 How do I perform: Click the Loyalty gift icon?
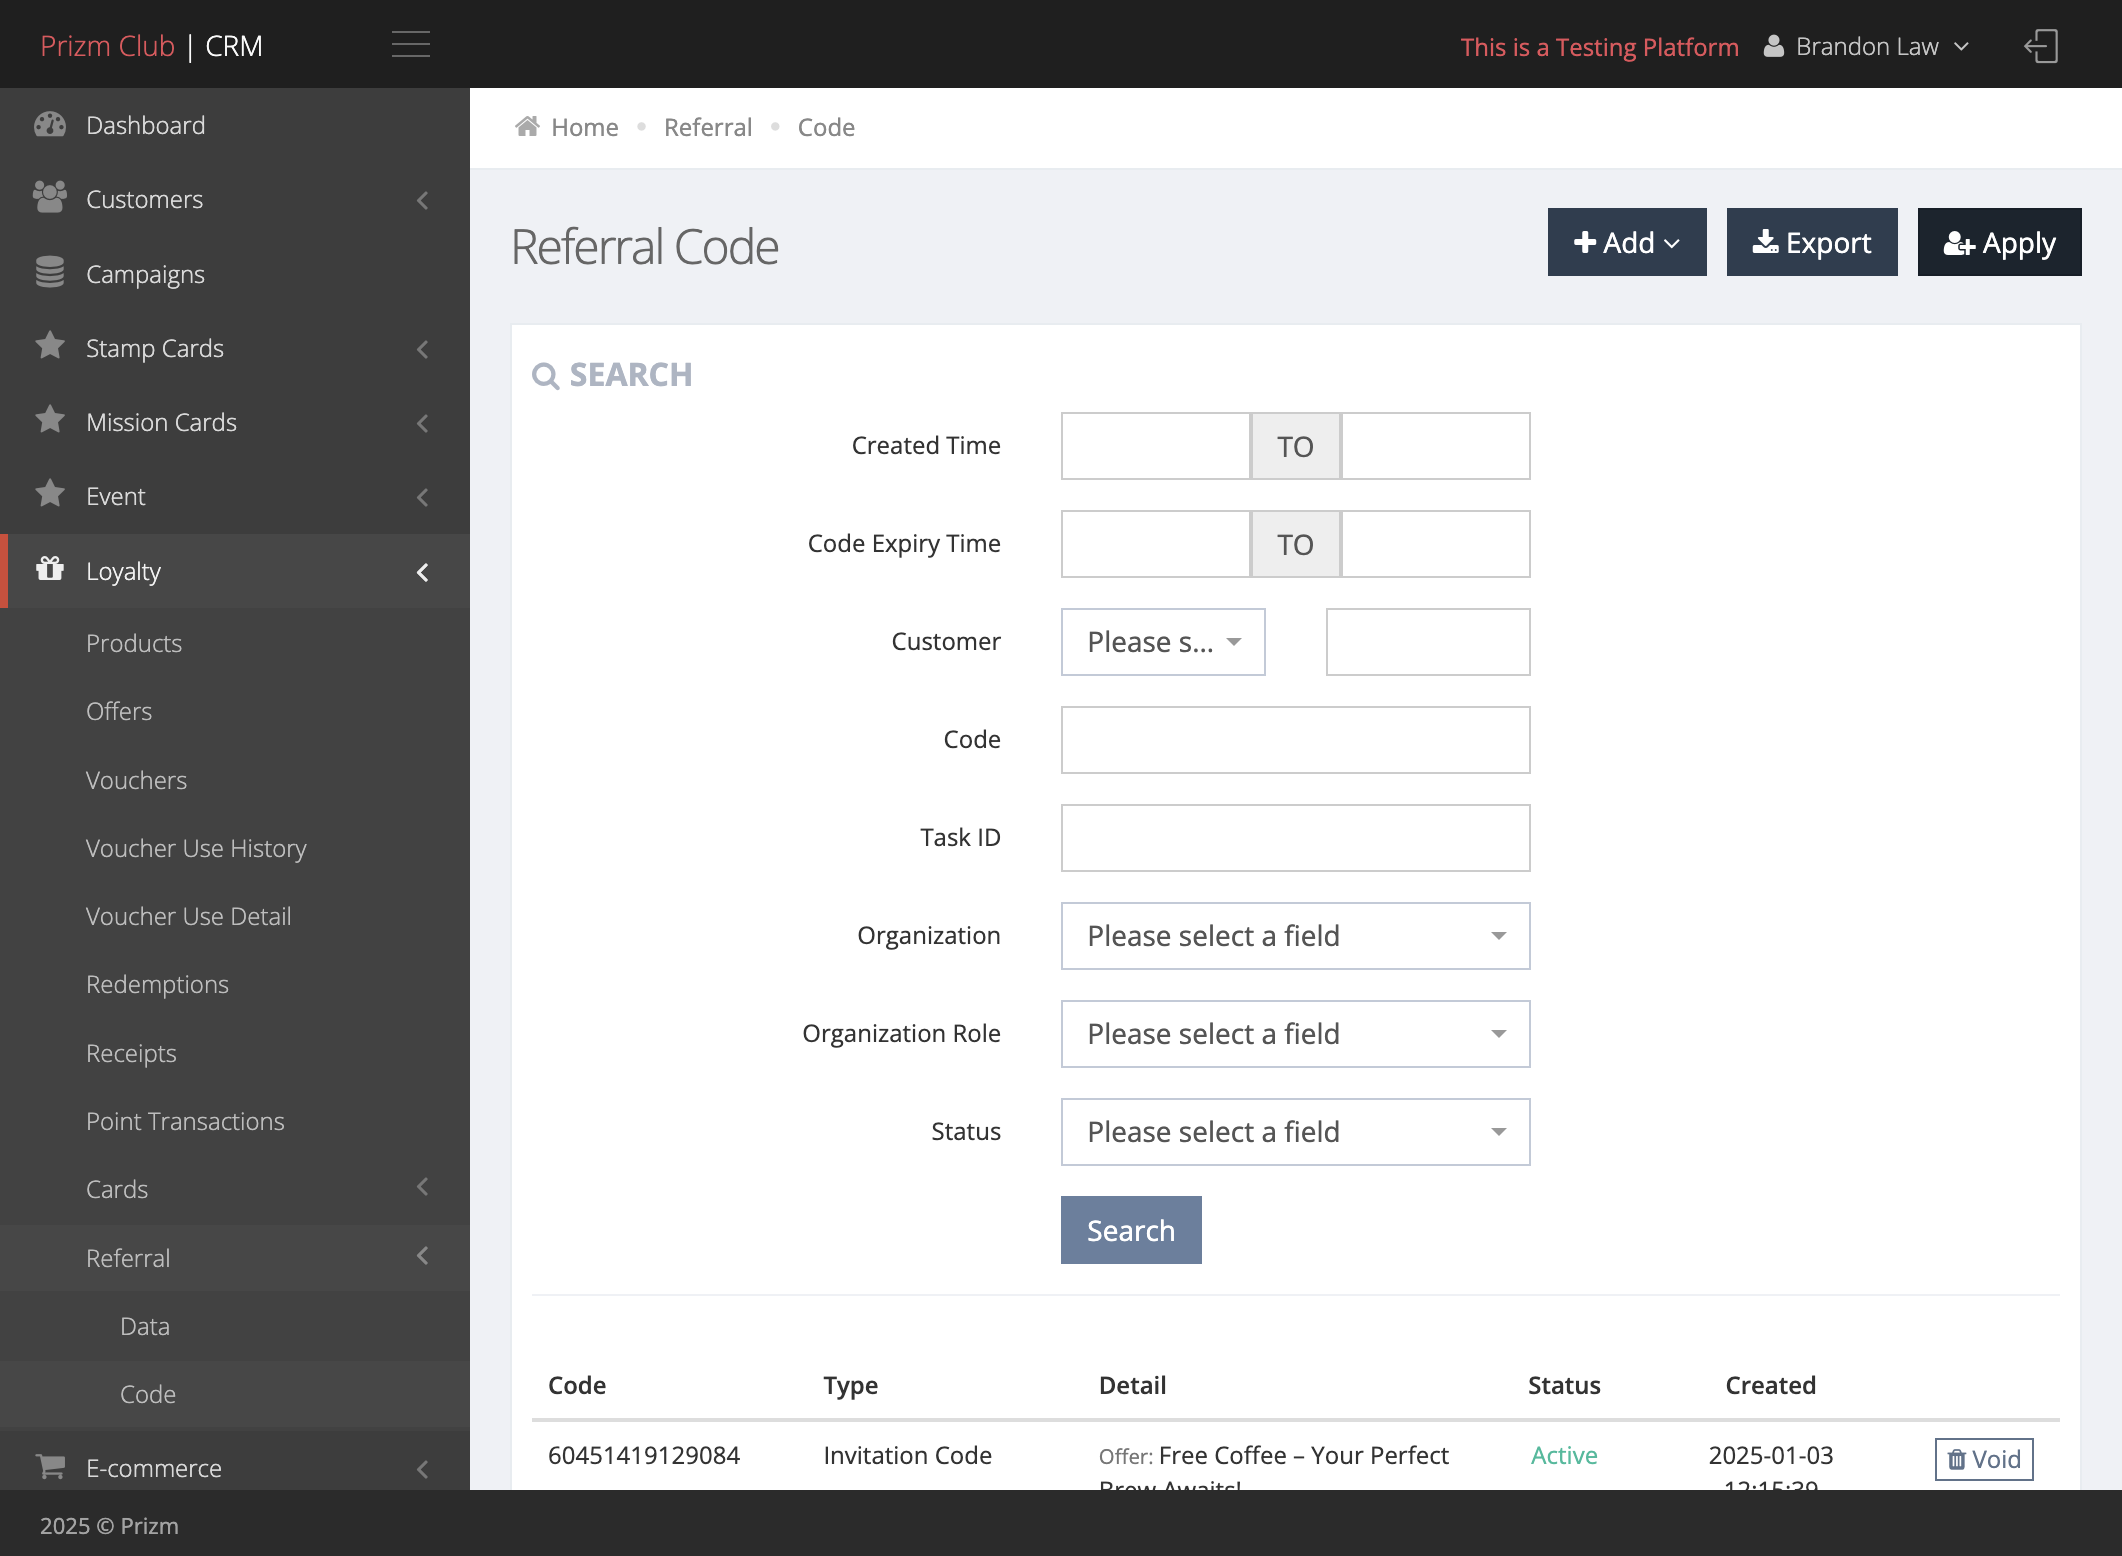(x=50, y=569)
